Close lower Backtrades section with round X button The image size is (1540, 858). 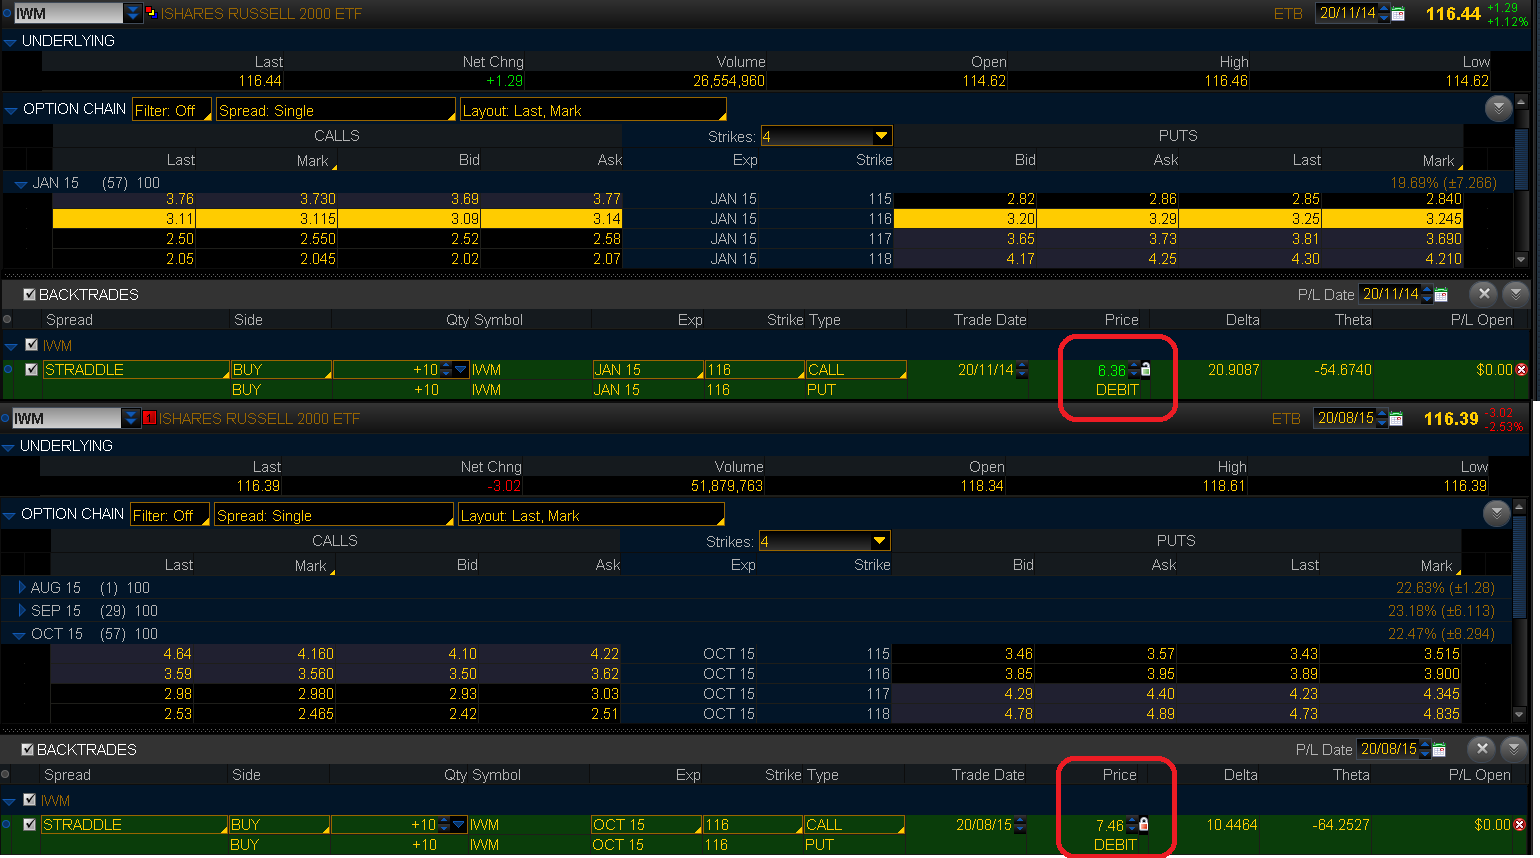[x=1482, y=748]
